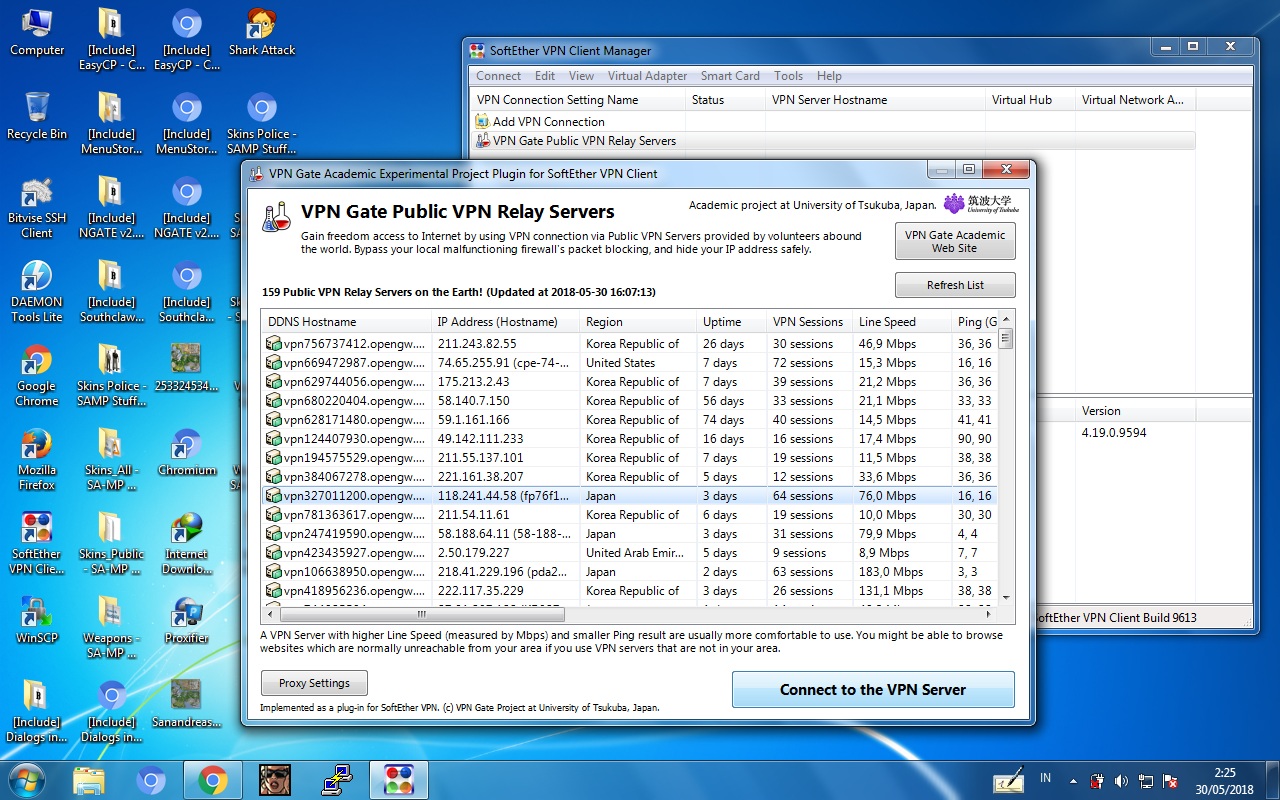This screenshot has width=1280, height=800.
Task: Open Windows Explorer from the taskbar
Action: coord(89,780)
